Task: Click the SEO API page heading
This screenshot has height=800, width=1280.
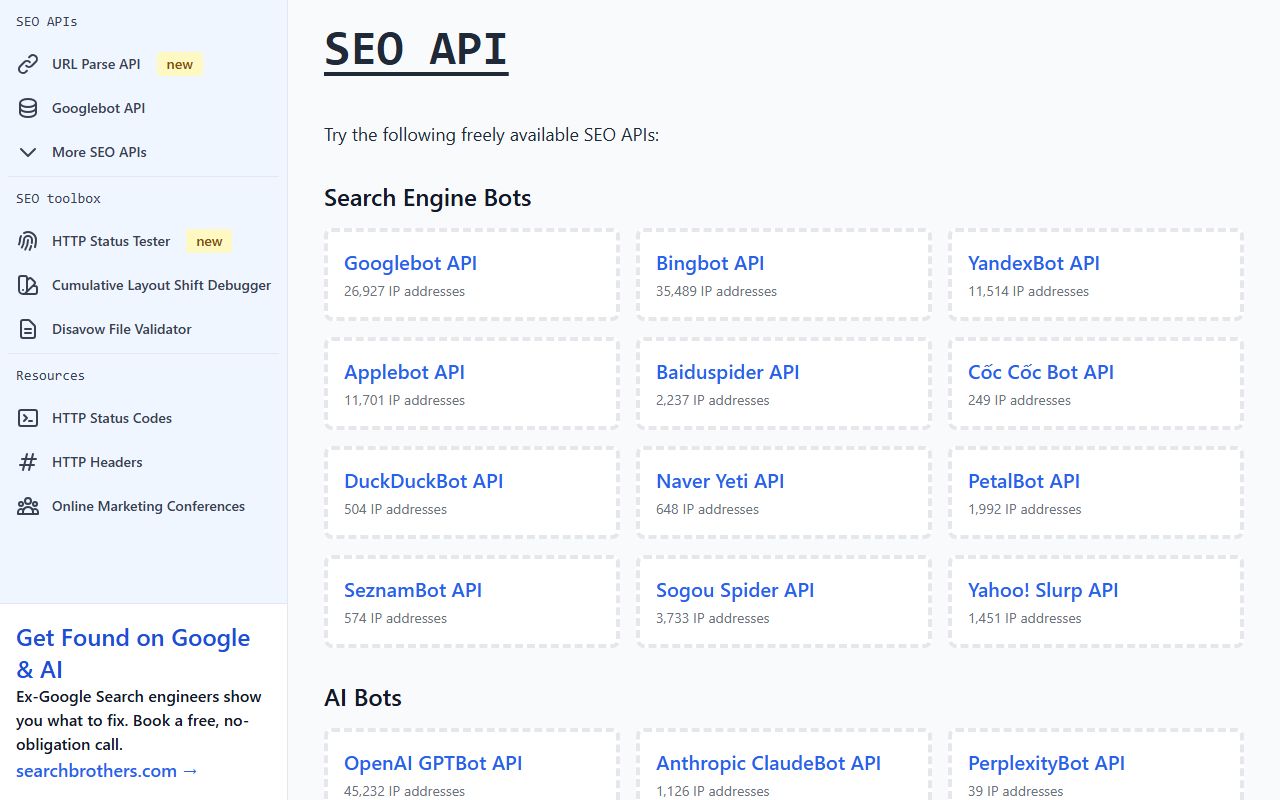Action: click(x=416, y=49)
